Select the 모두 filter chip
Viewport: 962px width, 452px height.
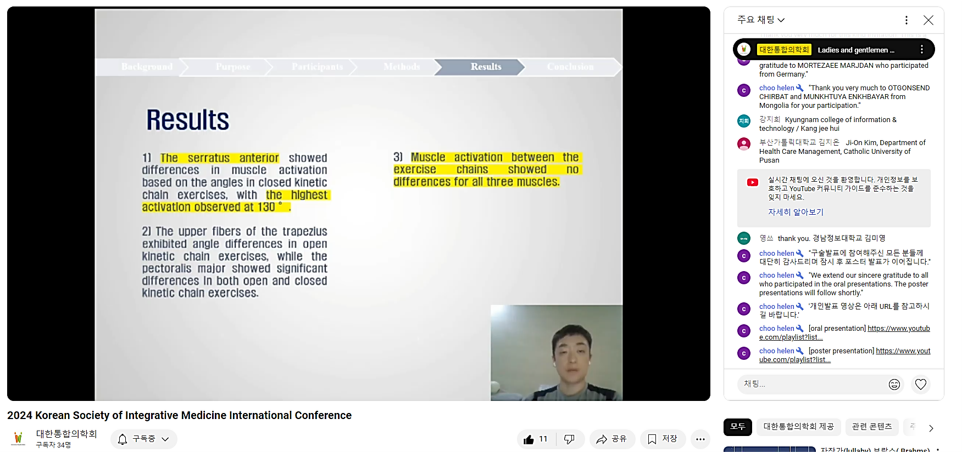point(737,427)
